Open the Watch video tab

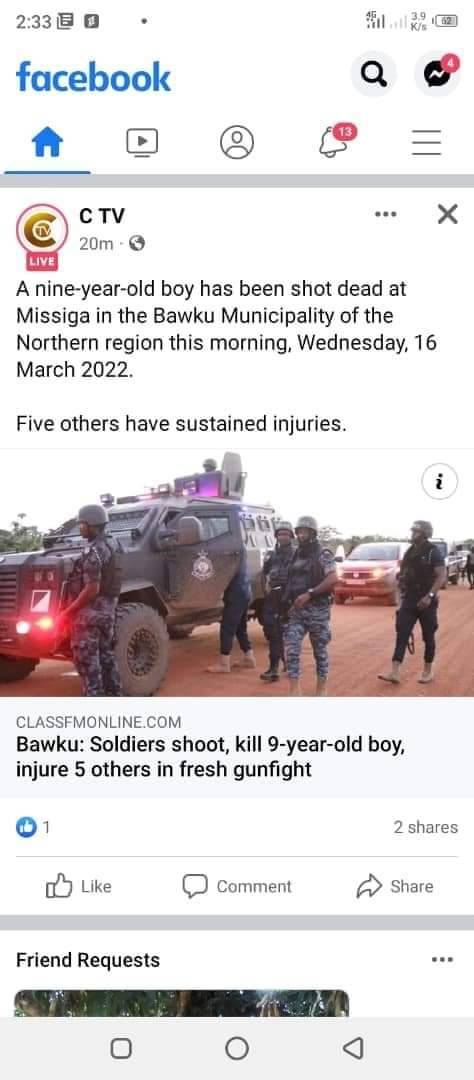click(142, 143)
